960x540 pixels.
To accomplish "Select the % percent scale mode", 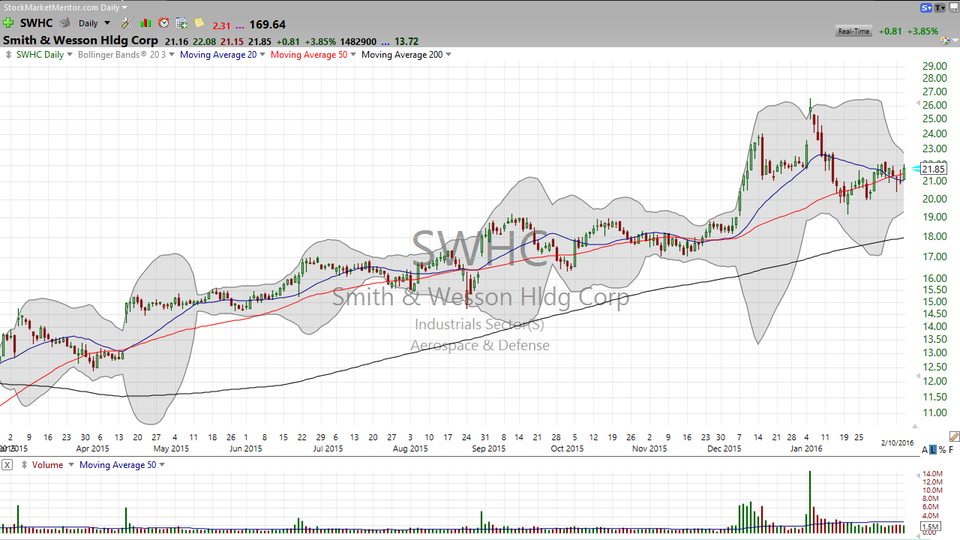I will click(x=942, y=450).
